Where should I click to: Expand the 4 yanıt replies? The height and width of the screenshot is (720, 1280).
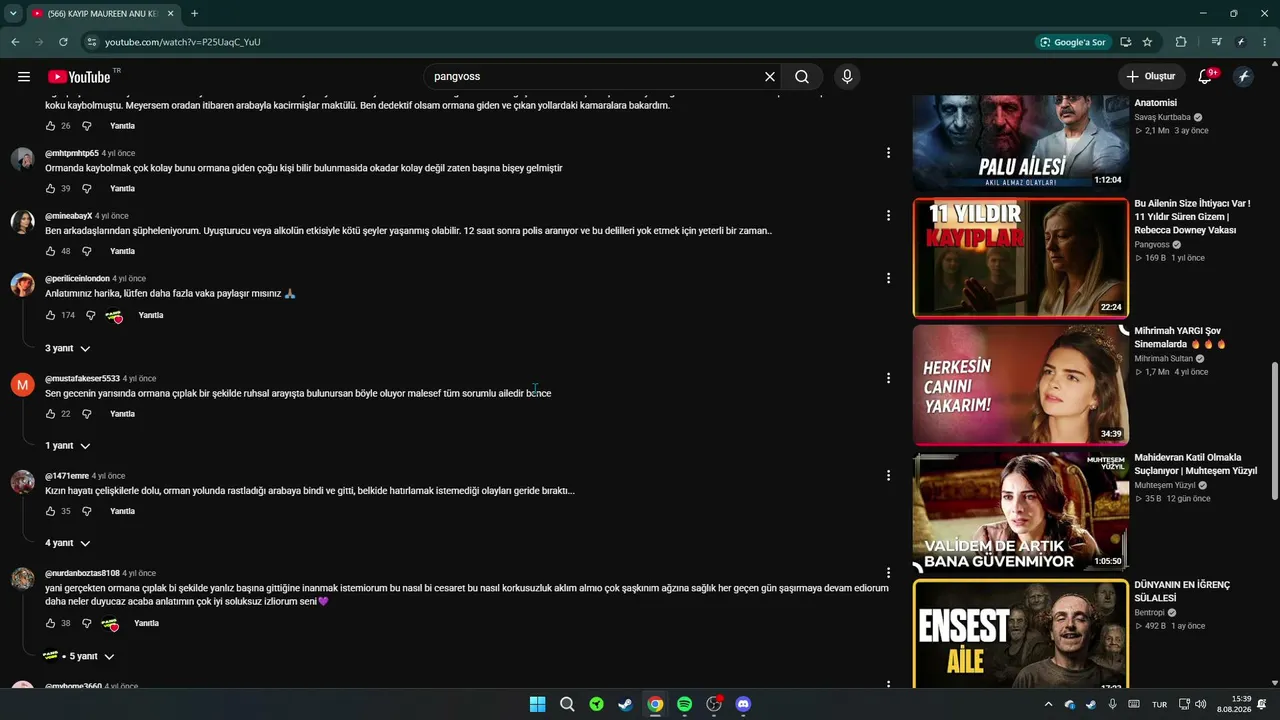pos(68,543)
